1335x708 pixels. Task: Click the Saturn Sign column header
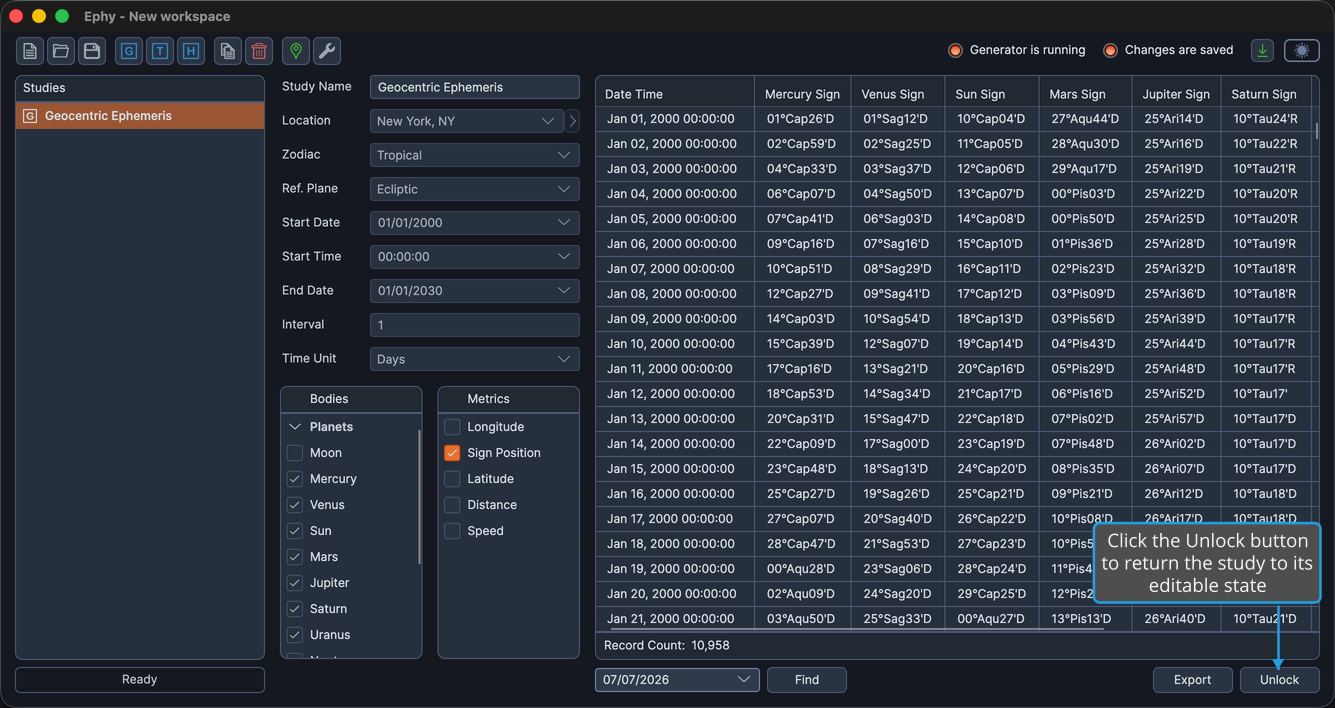(1266, 94)
